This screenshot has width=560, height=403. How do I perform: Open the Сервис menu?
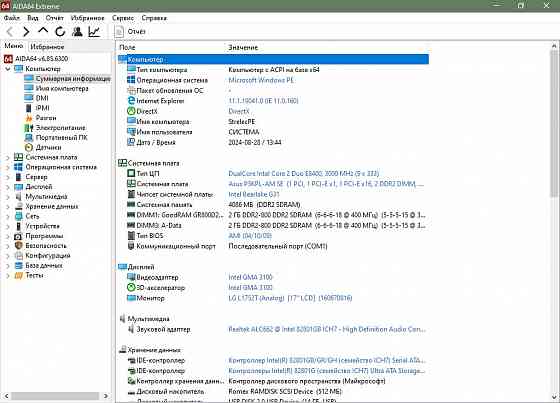(x=123, y=18)
